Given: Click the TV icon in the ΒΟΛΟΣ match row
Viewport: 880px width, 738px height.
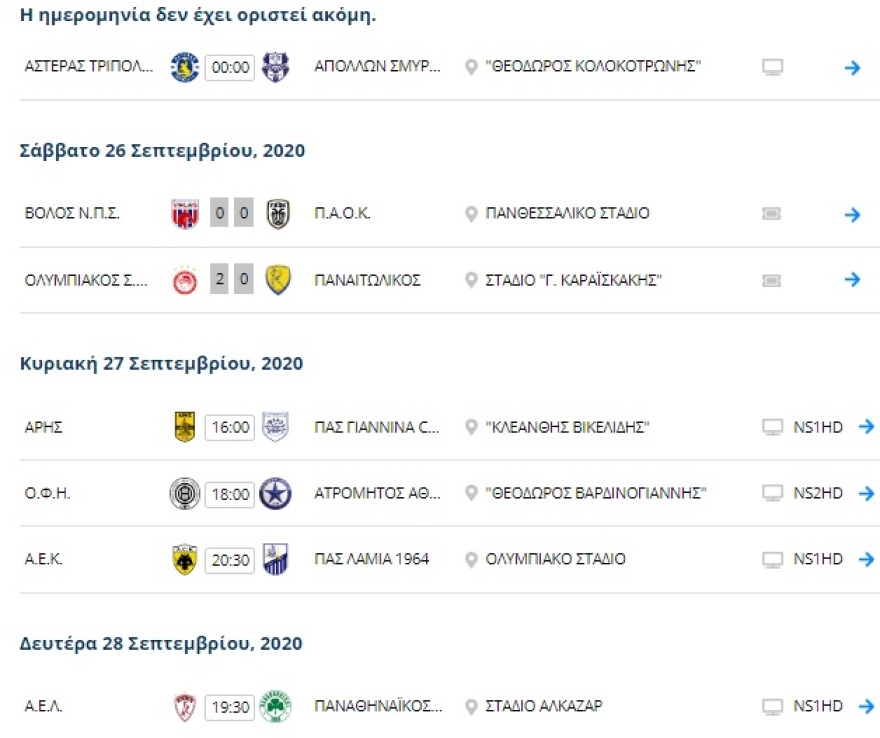Looking at the screenshot, I should click(x=771, y=213).
